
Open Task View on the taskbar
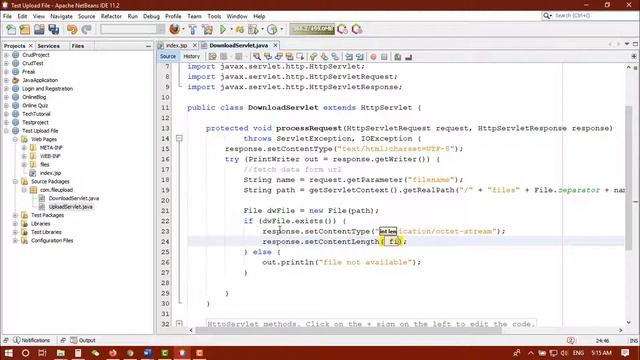pos(42,353)
